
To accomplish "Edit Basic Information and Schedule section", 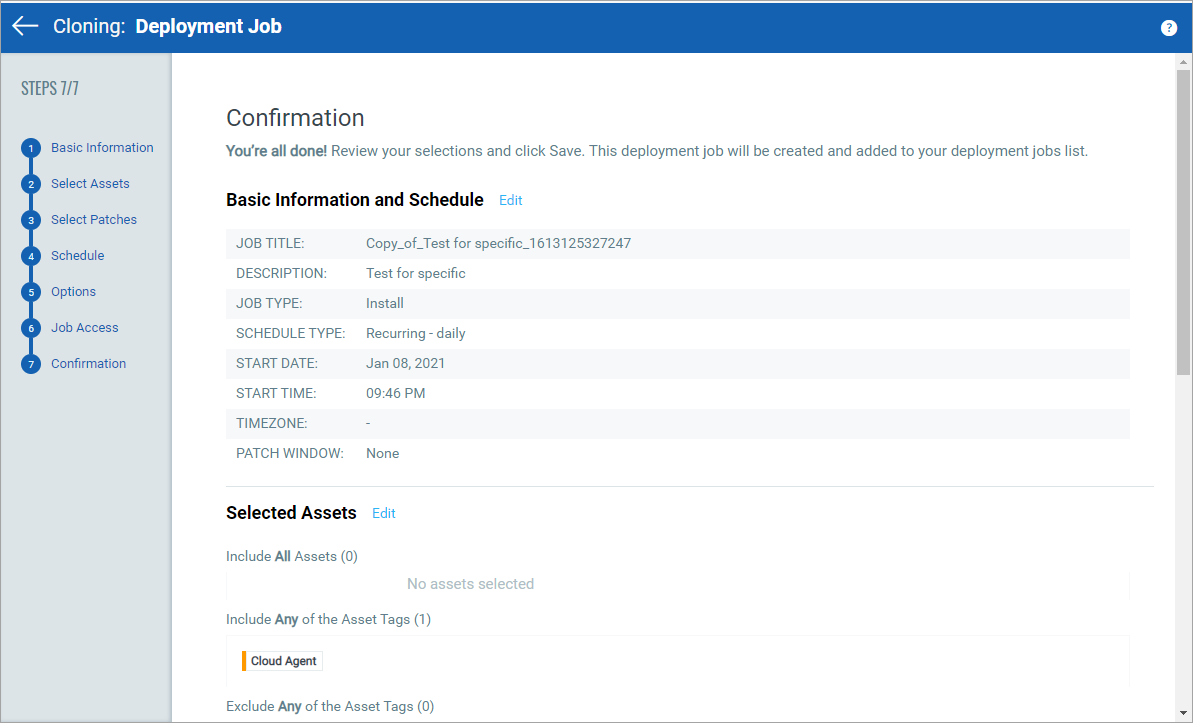I will click(510, 201).
